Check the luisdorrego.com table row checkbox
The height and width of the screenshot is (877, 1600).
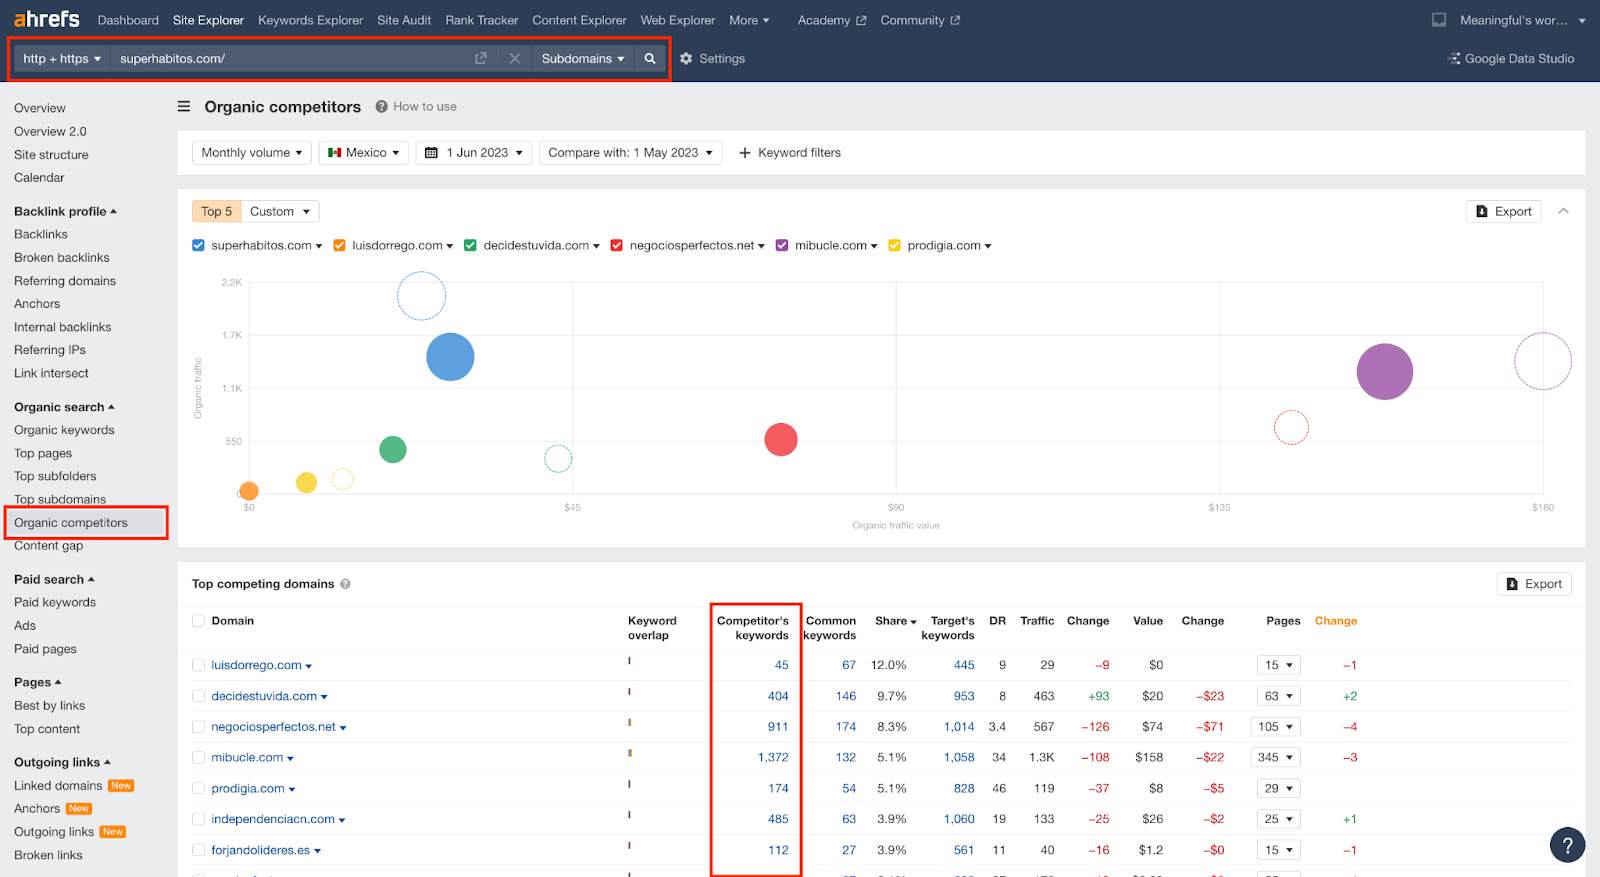[x=198, y=665]
